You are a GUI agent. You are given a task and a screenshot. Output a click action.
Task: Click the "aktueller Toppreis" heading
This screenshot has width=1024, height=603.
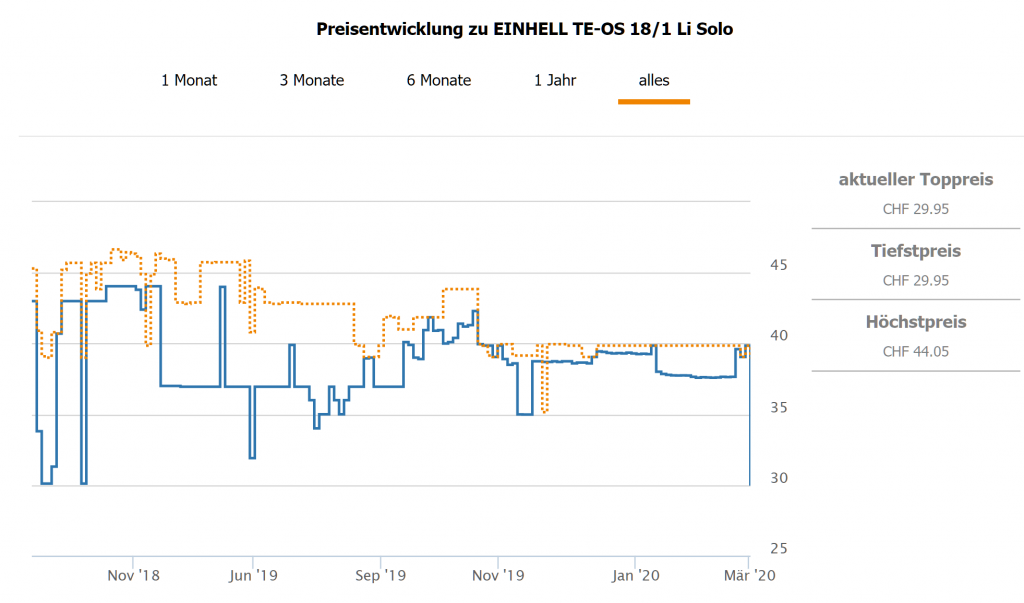click(915, 180)
